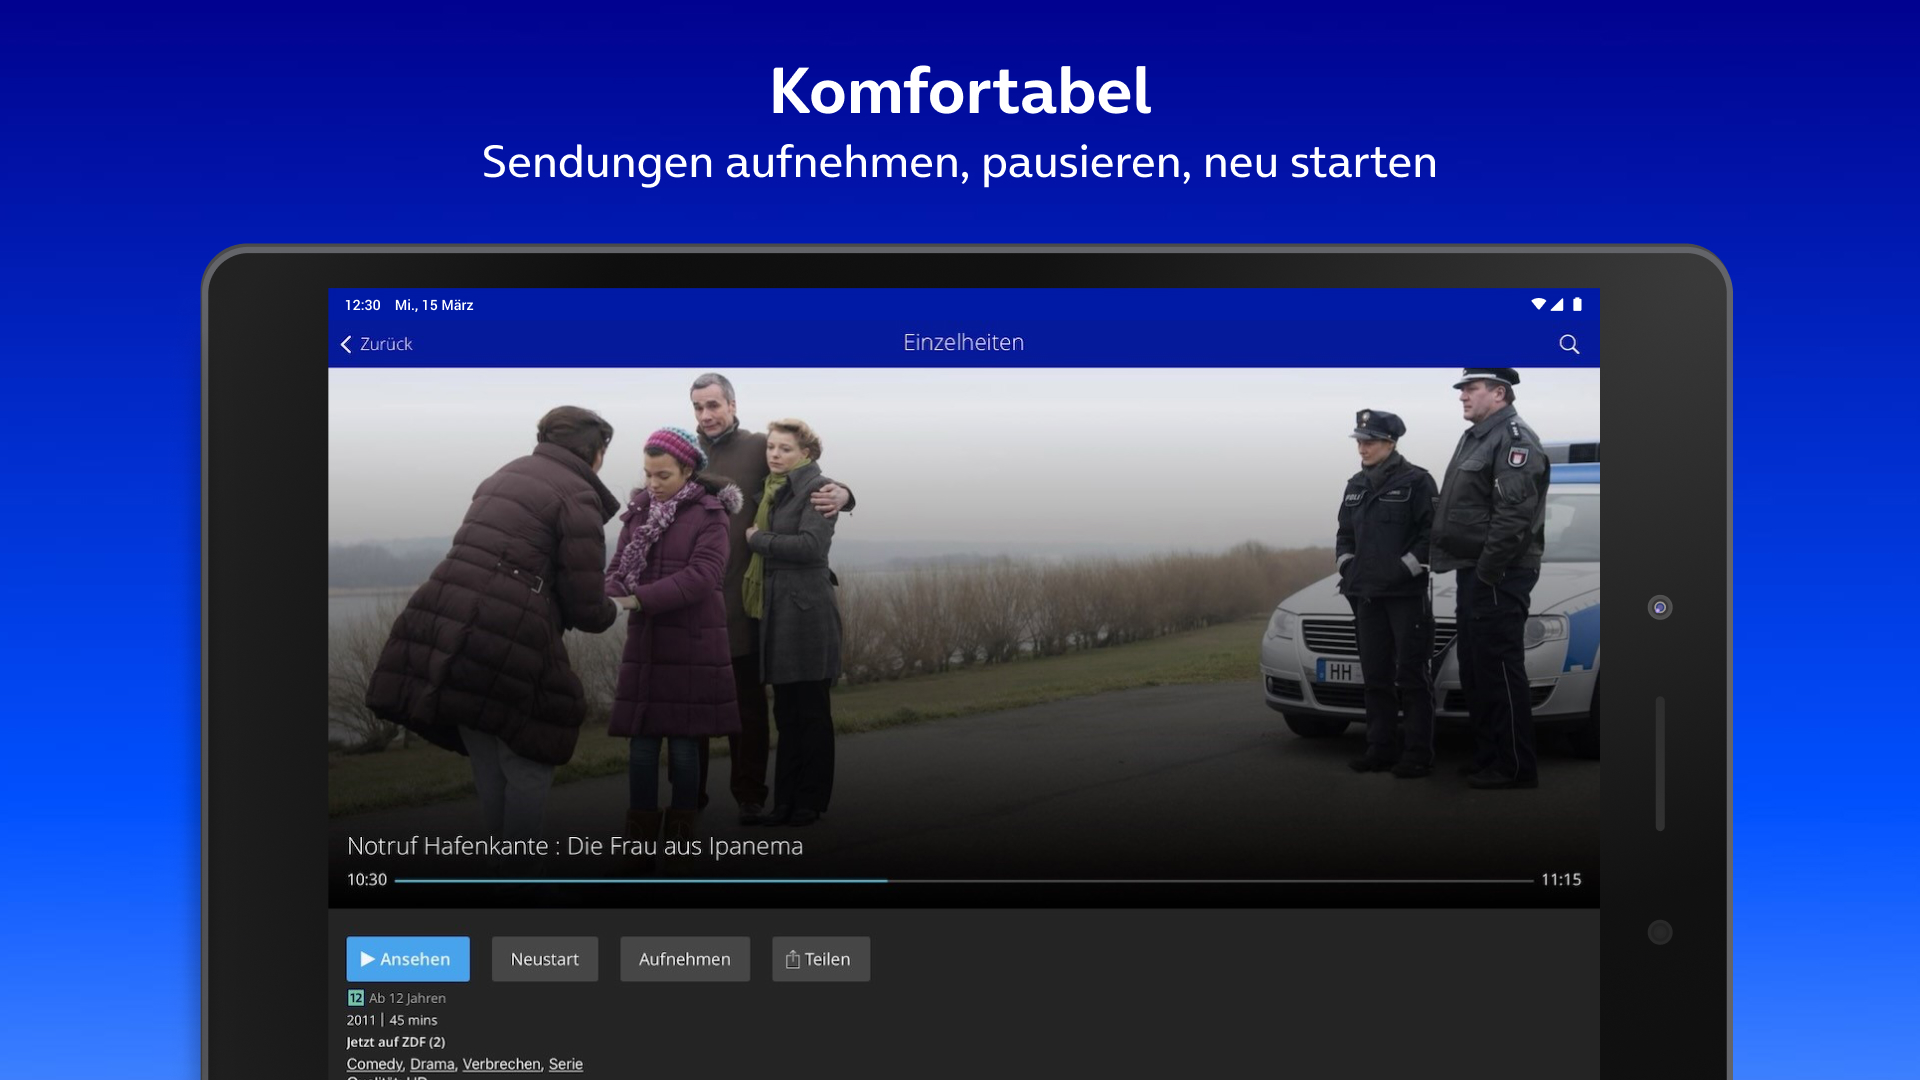Restart the show via the Neustart button

pyautogui.click(x=544, y=958)
